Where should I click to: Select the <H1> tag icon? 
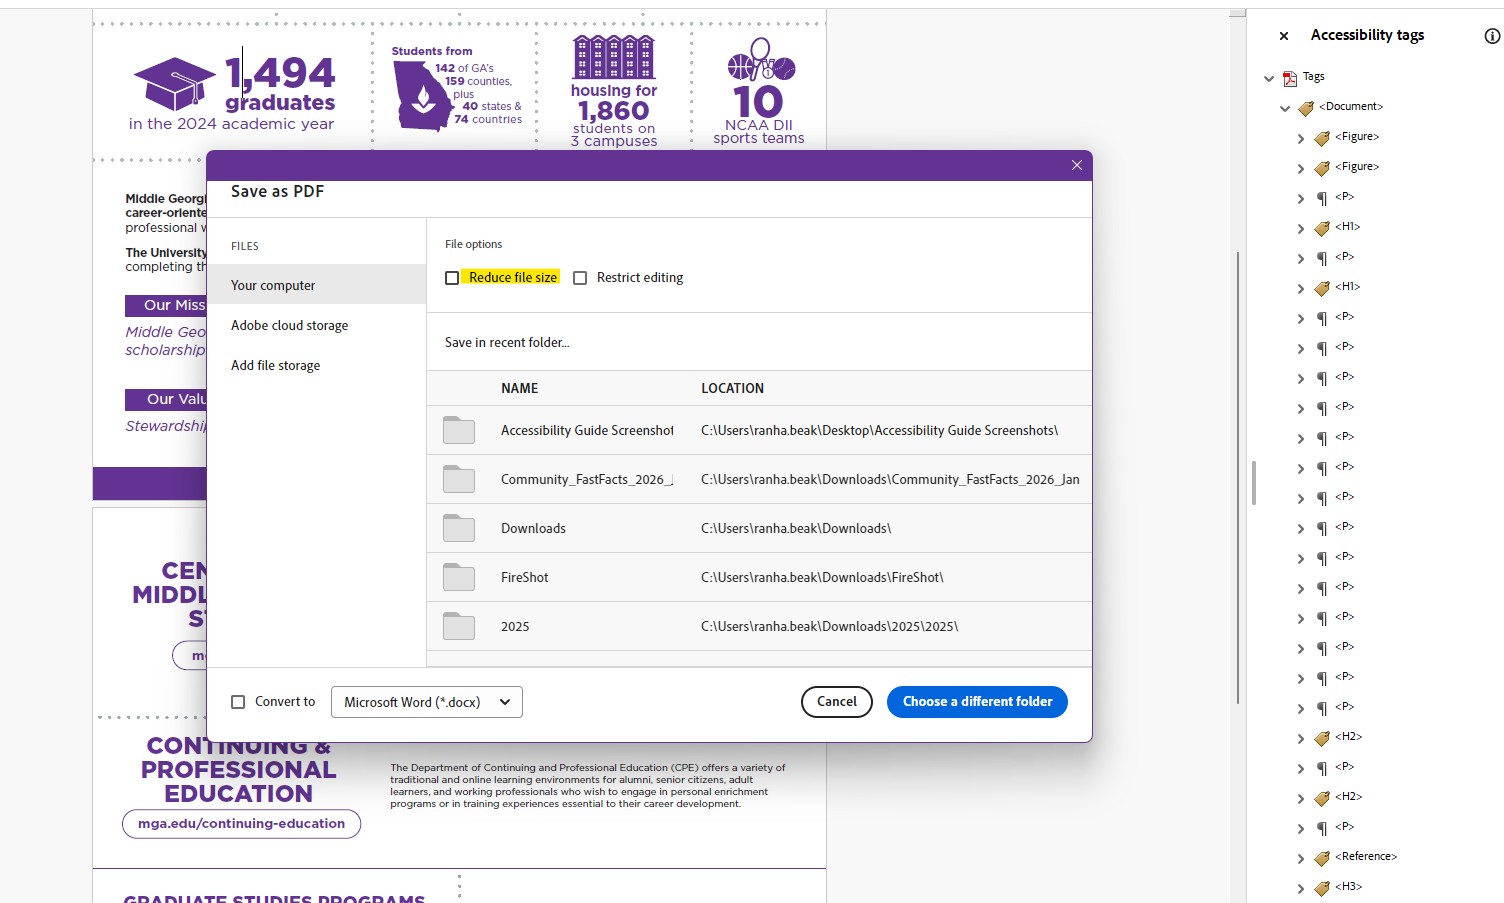(1320, 227)
